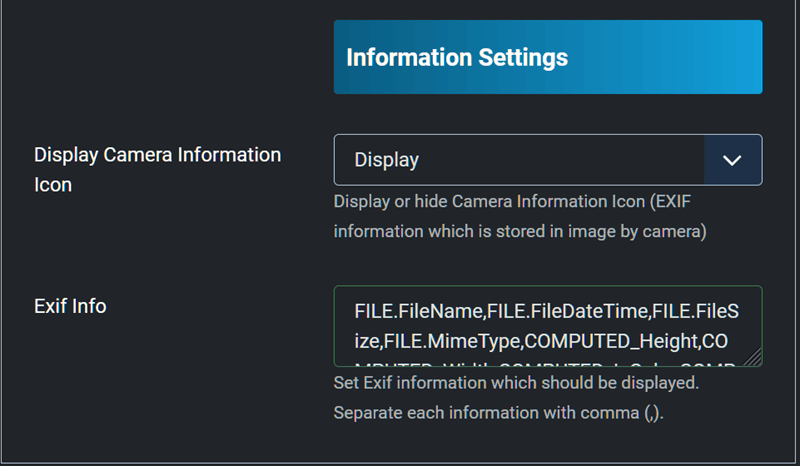Screen dimensions: 800x466
Task: Click the Display Camera Information Icon label
Action: (157, 155)
